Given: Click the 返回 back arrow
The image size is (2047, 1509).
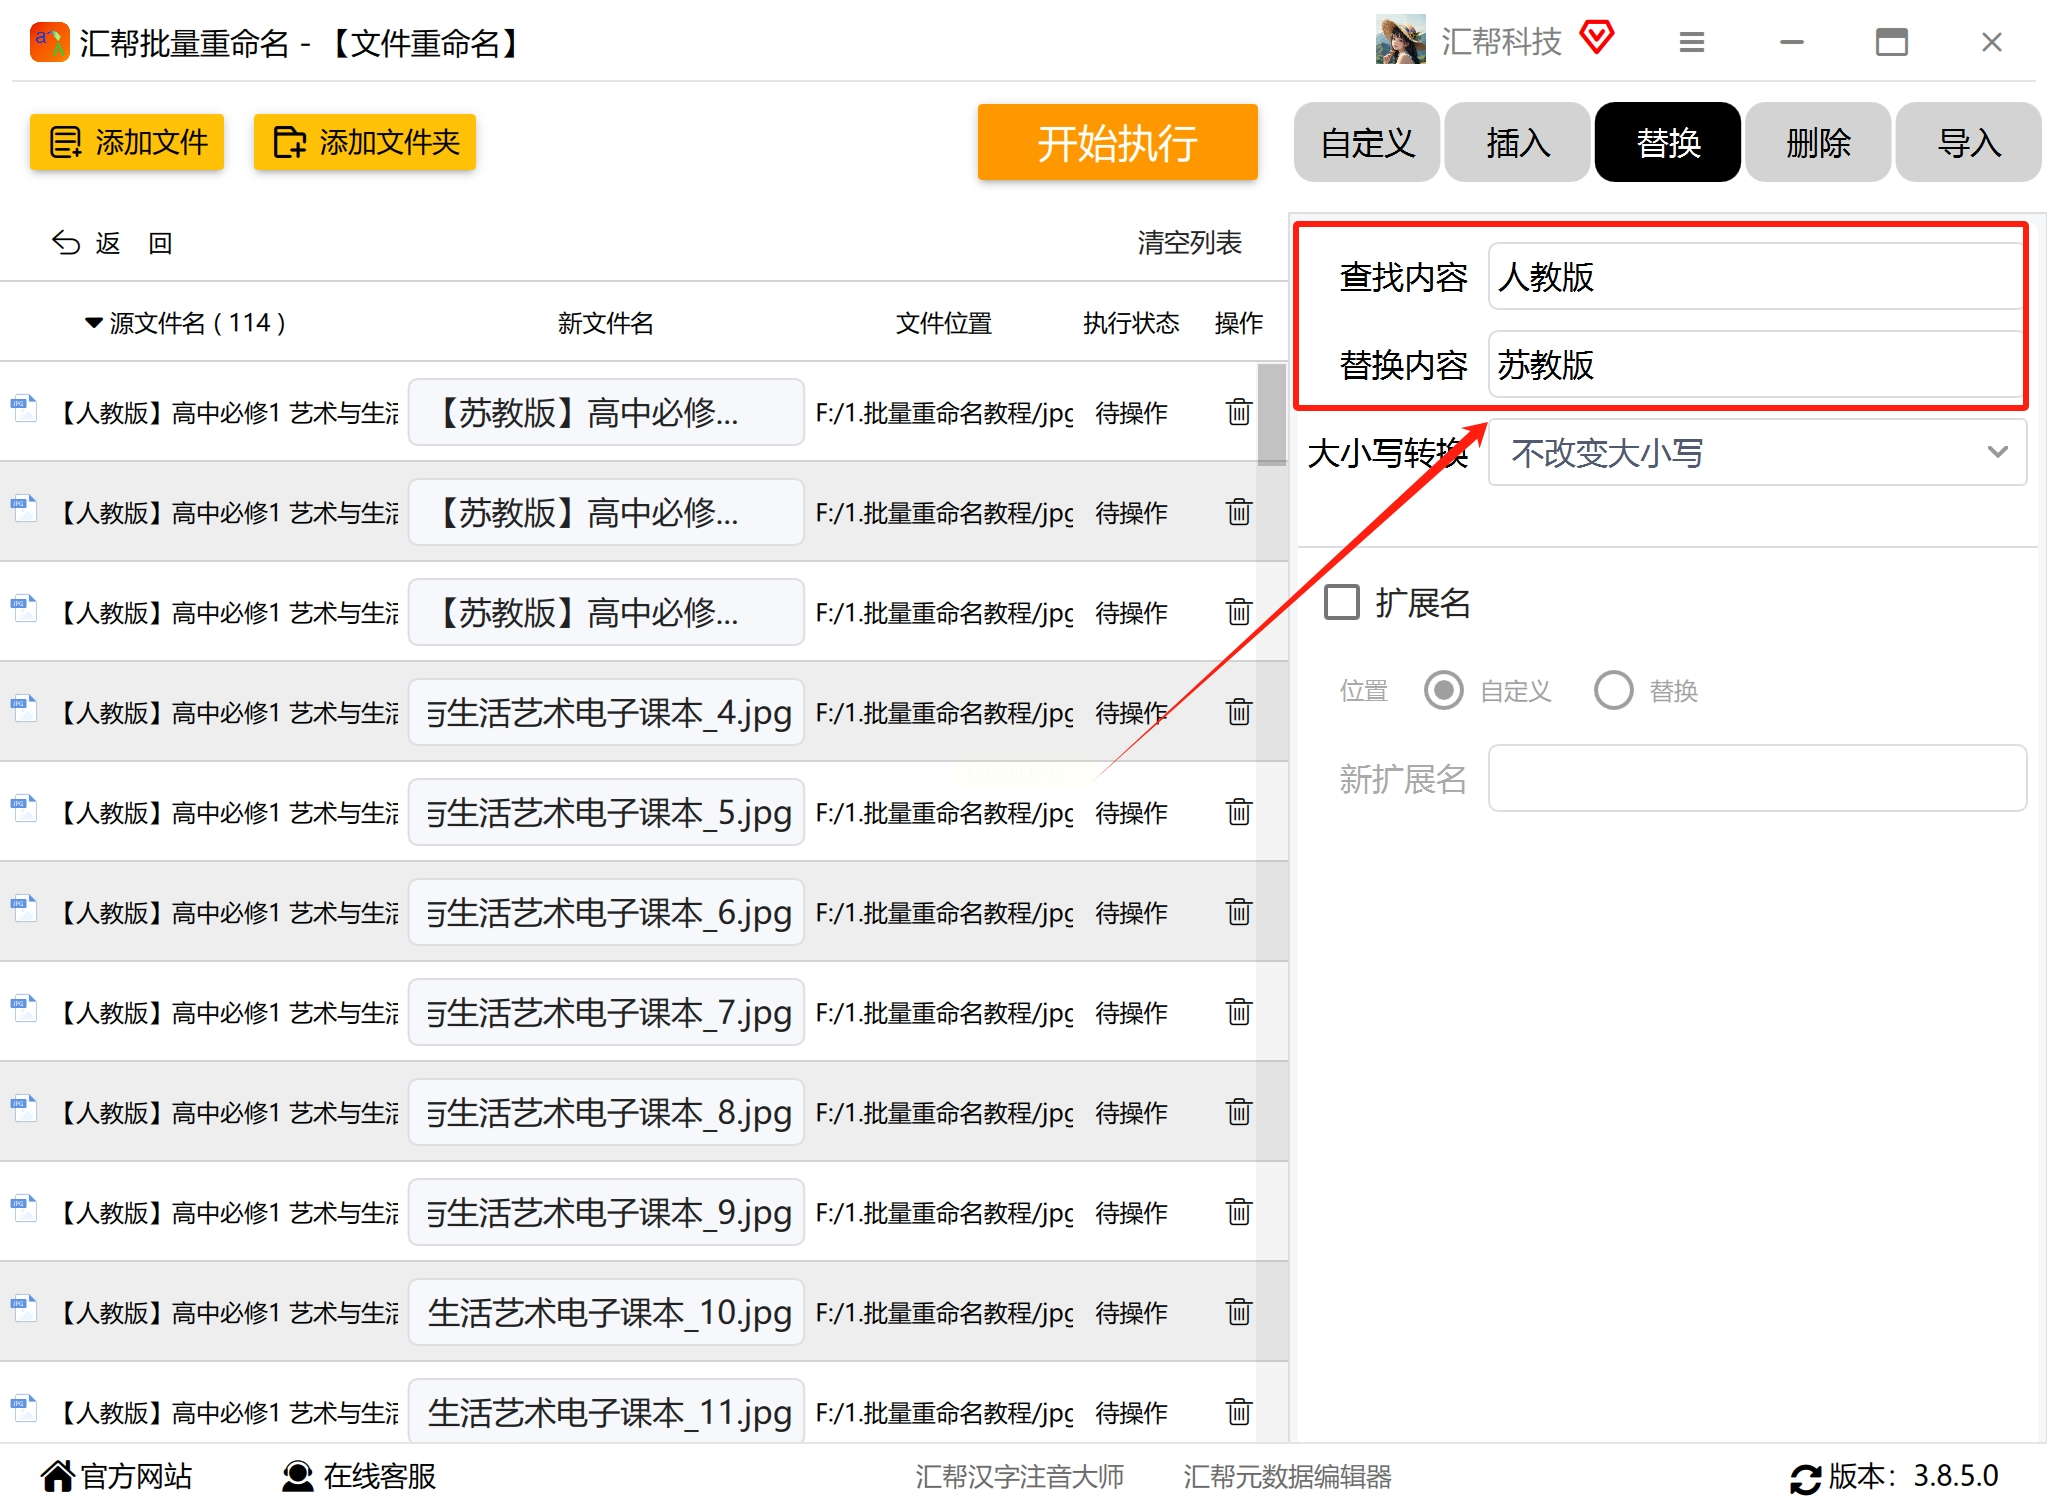Looking at the screenshot, I should pos(66,243).
